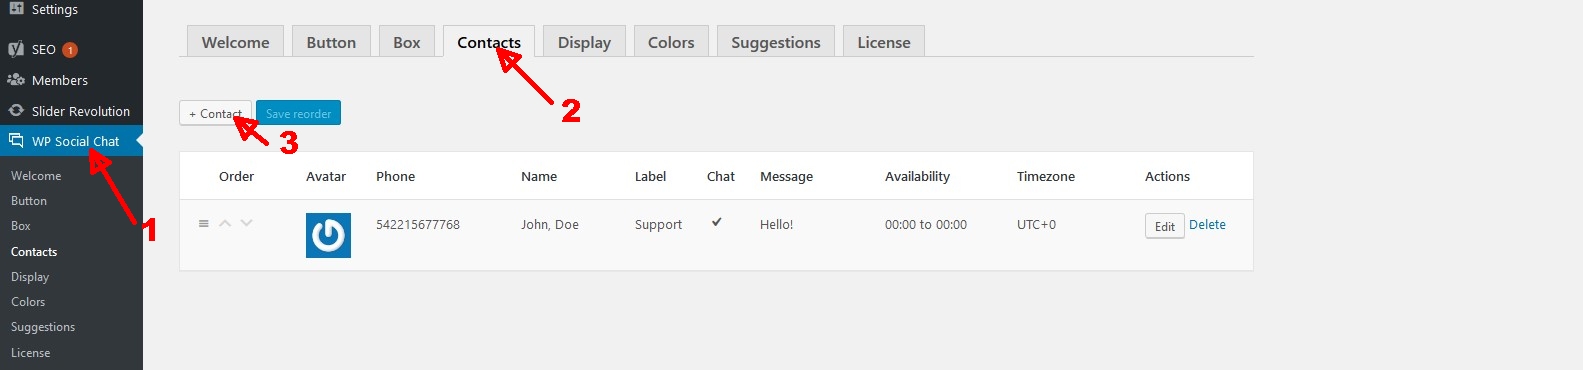Select the Suggestions tab
This screenshot has height=370, width=1583.
click(776, 42)
